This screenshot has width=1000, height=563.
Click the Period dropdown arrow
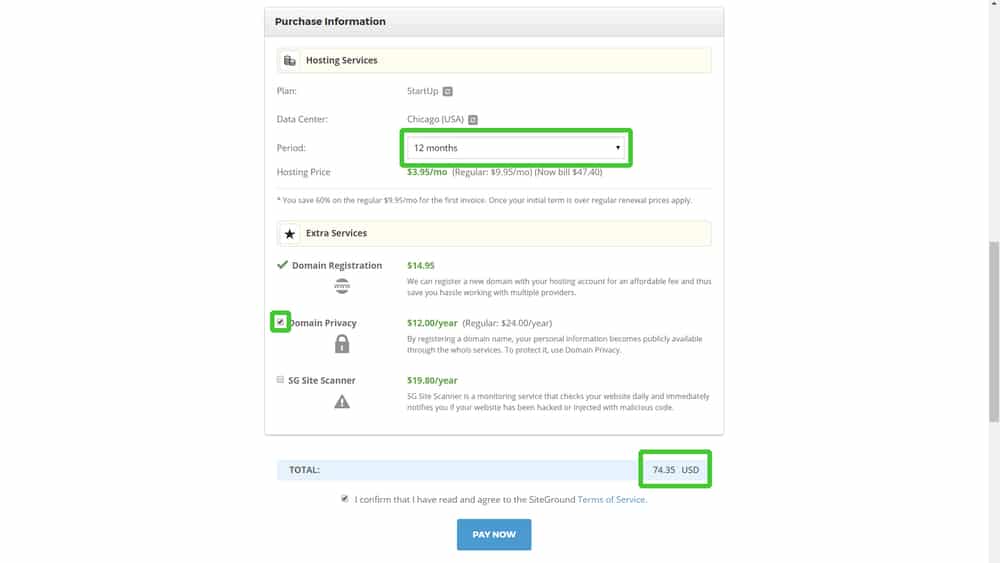pyautogui.click(x=617, y=148)
